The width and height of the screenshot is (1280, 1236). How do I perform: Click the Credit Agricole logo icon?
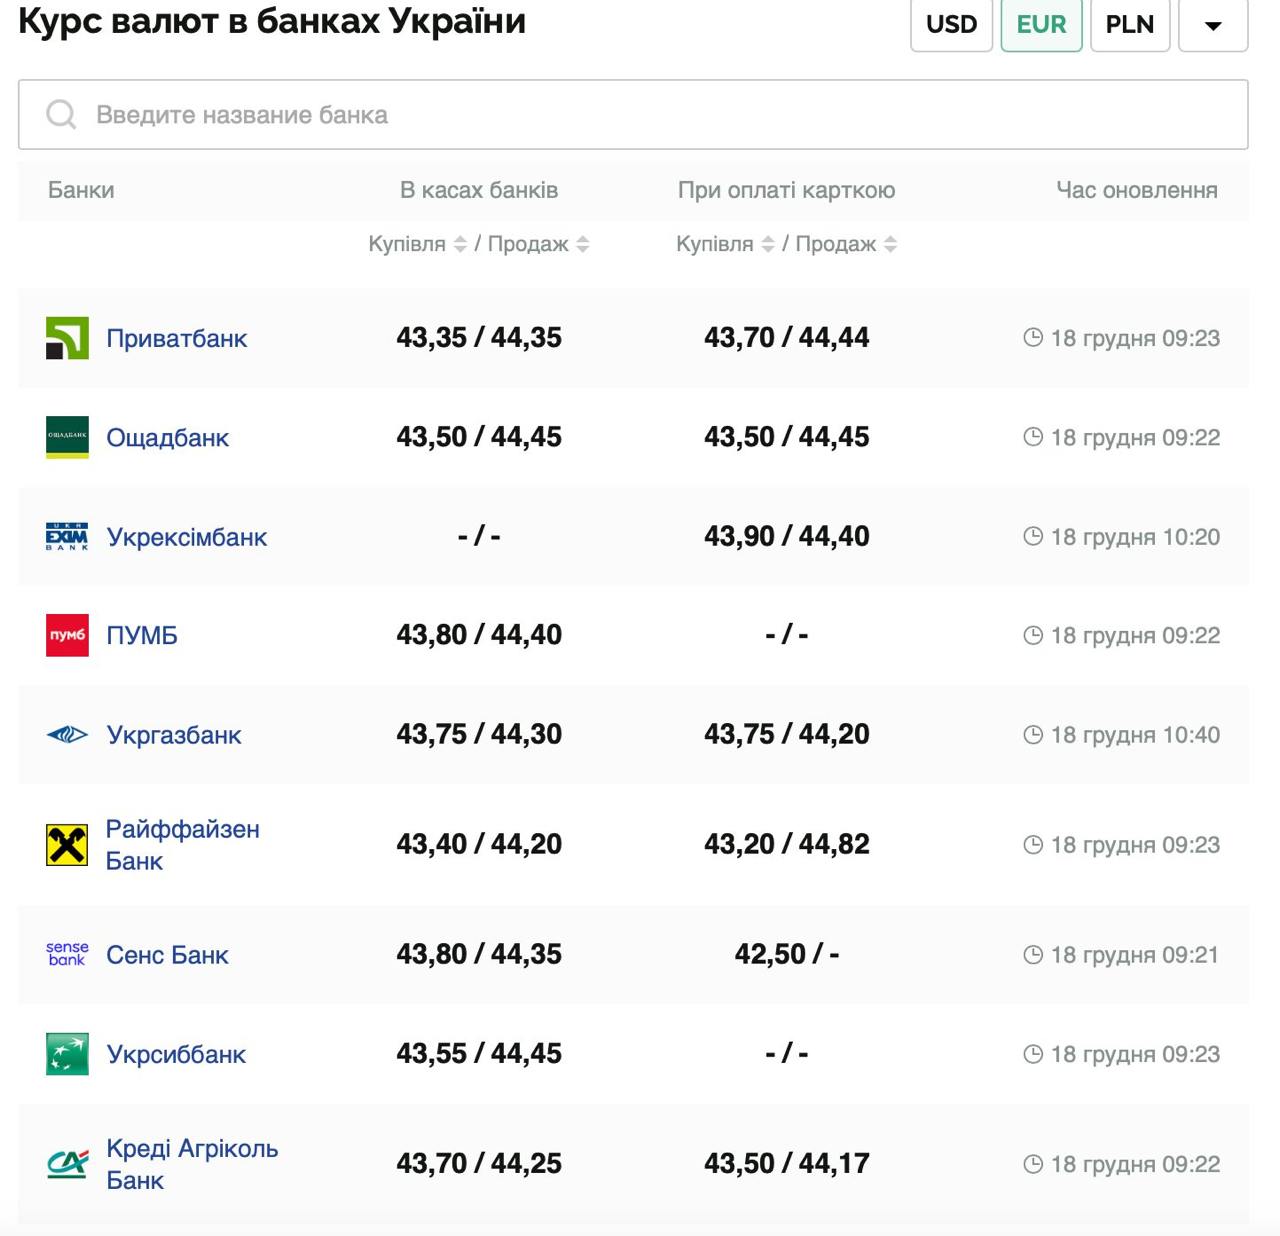67,1164
